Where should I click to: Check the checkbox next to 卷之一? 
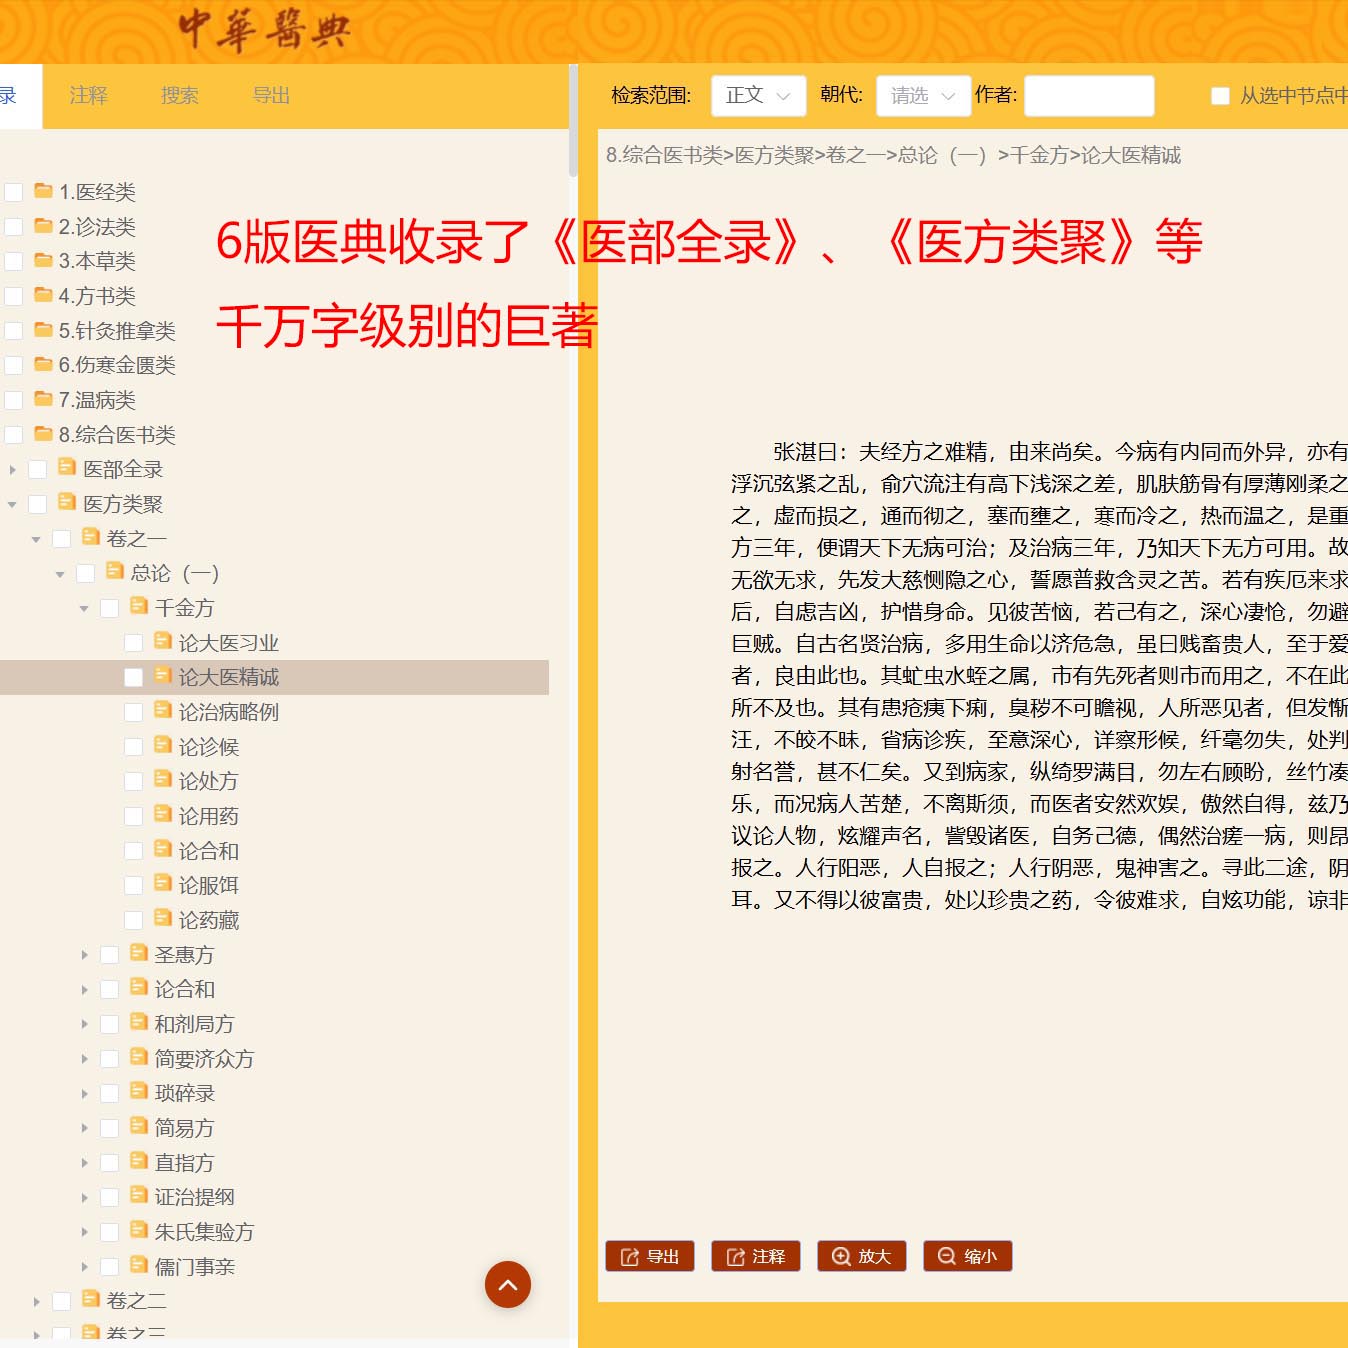pyautogui.click(x=61, y=538)
